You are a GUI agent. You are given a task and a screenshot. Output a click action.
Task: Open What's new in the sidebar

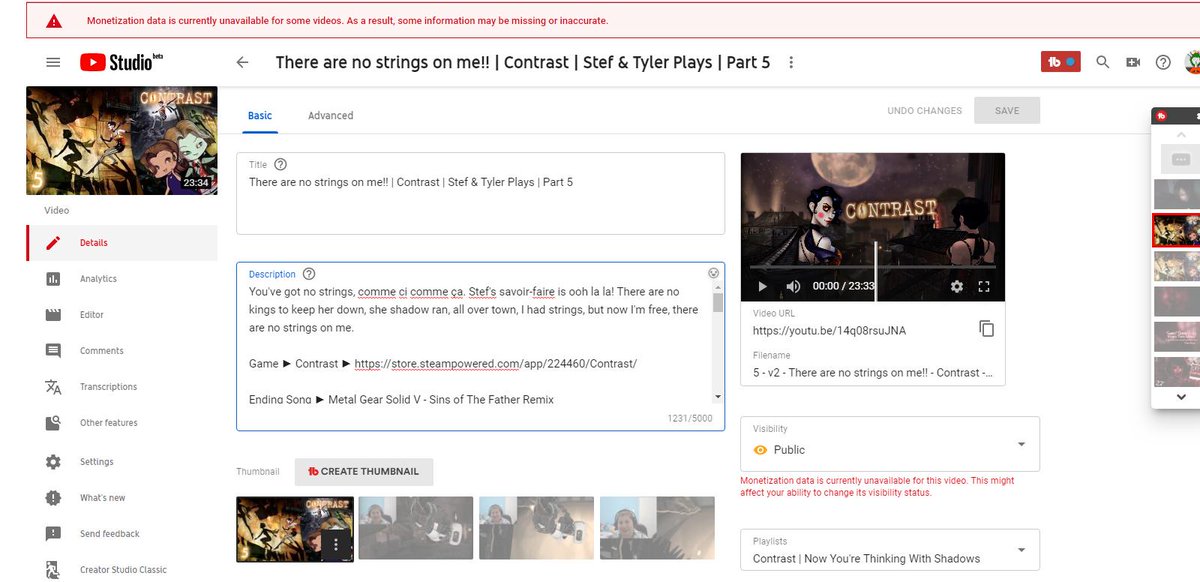click(x=122, y=498)
